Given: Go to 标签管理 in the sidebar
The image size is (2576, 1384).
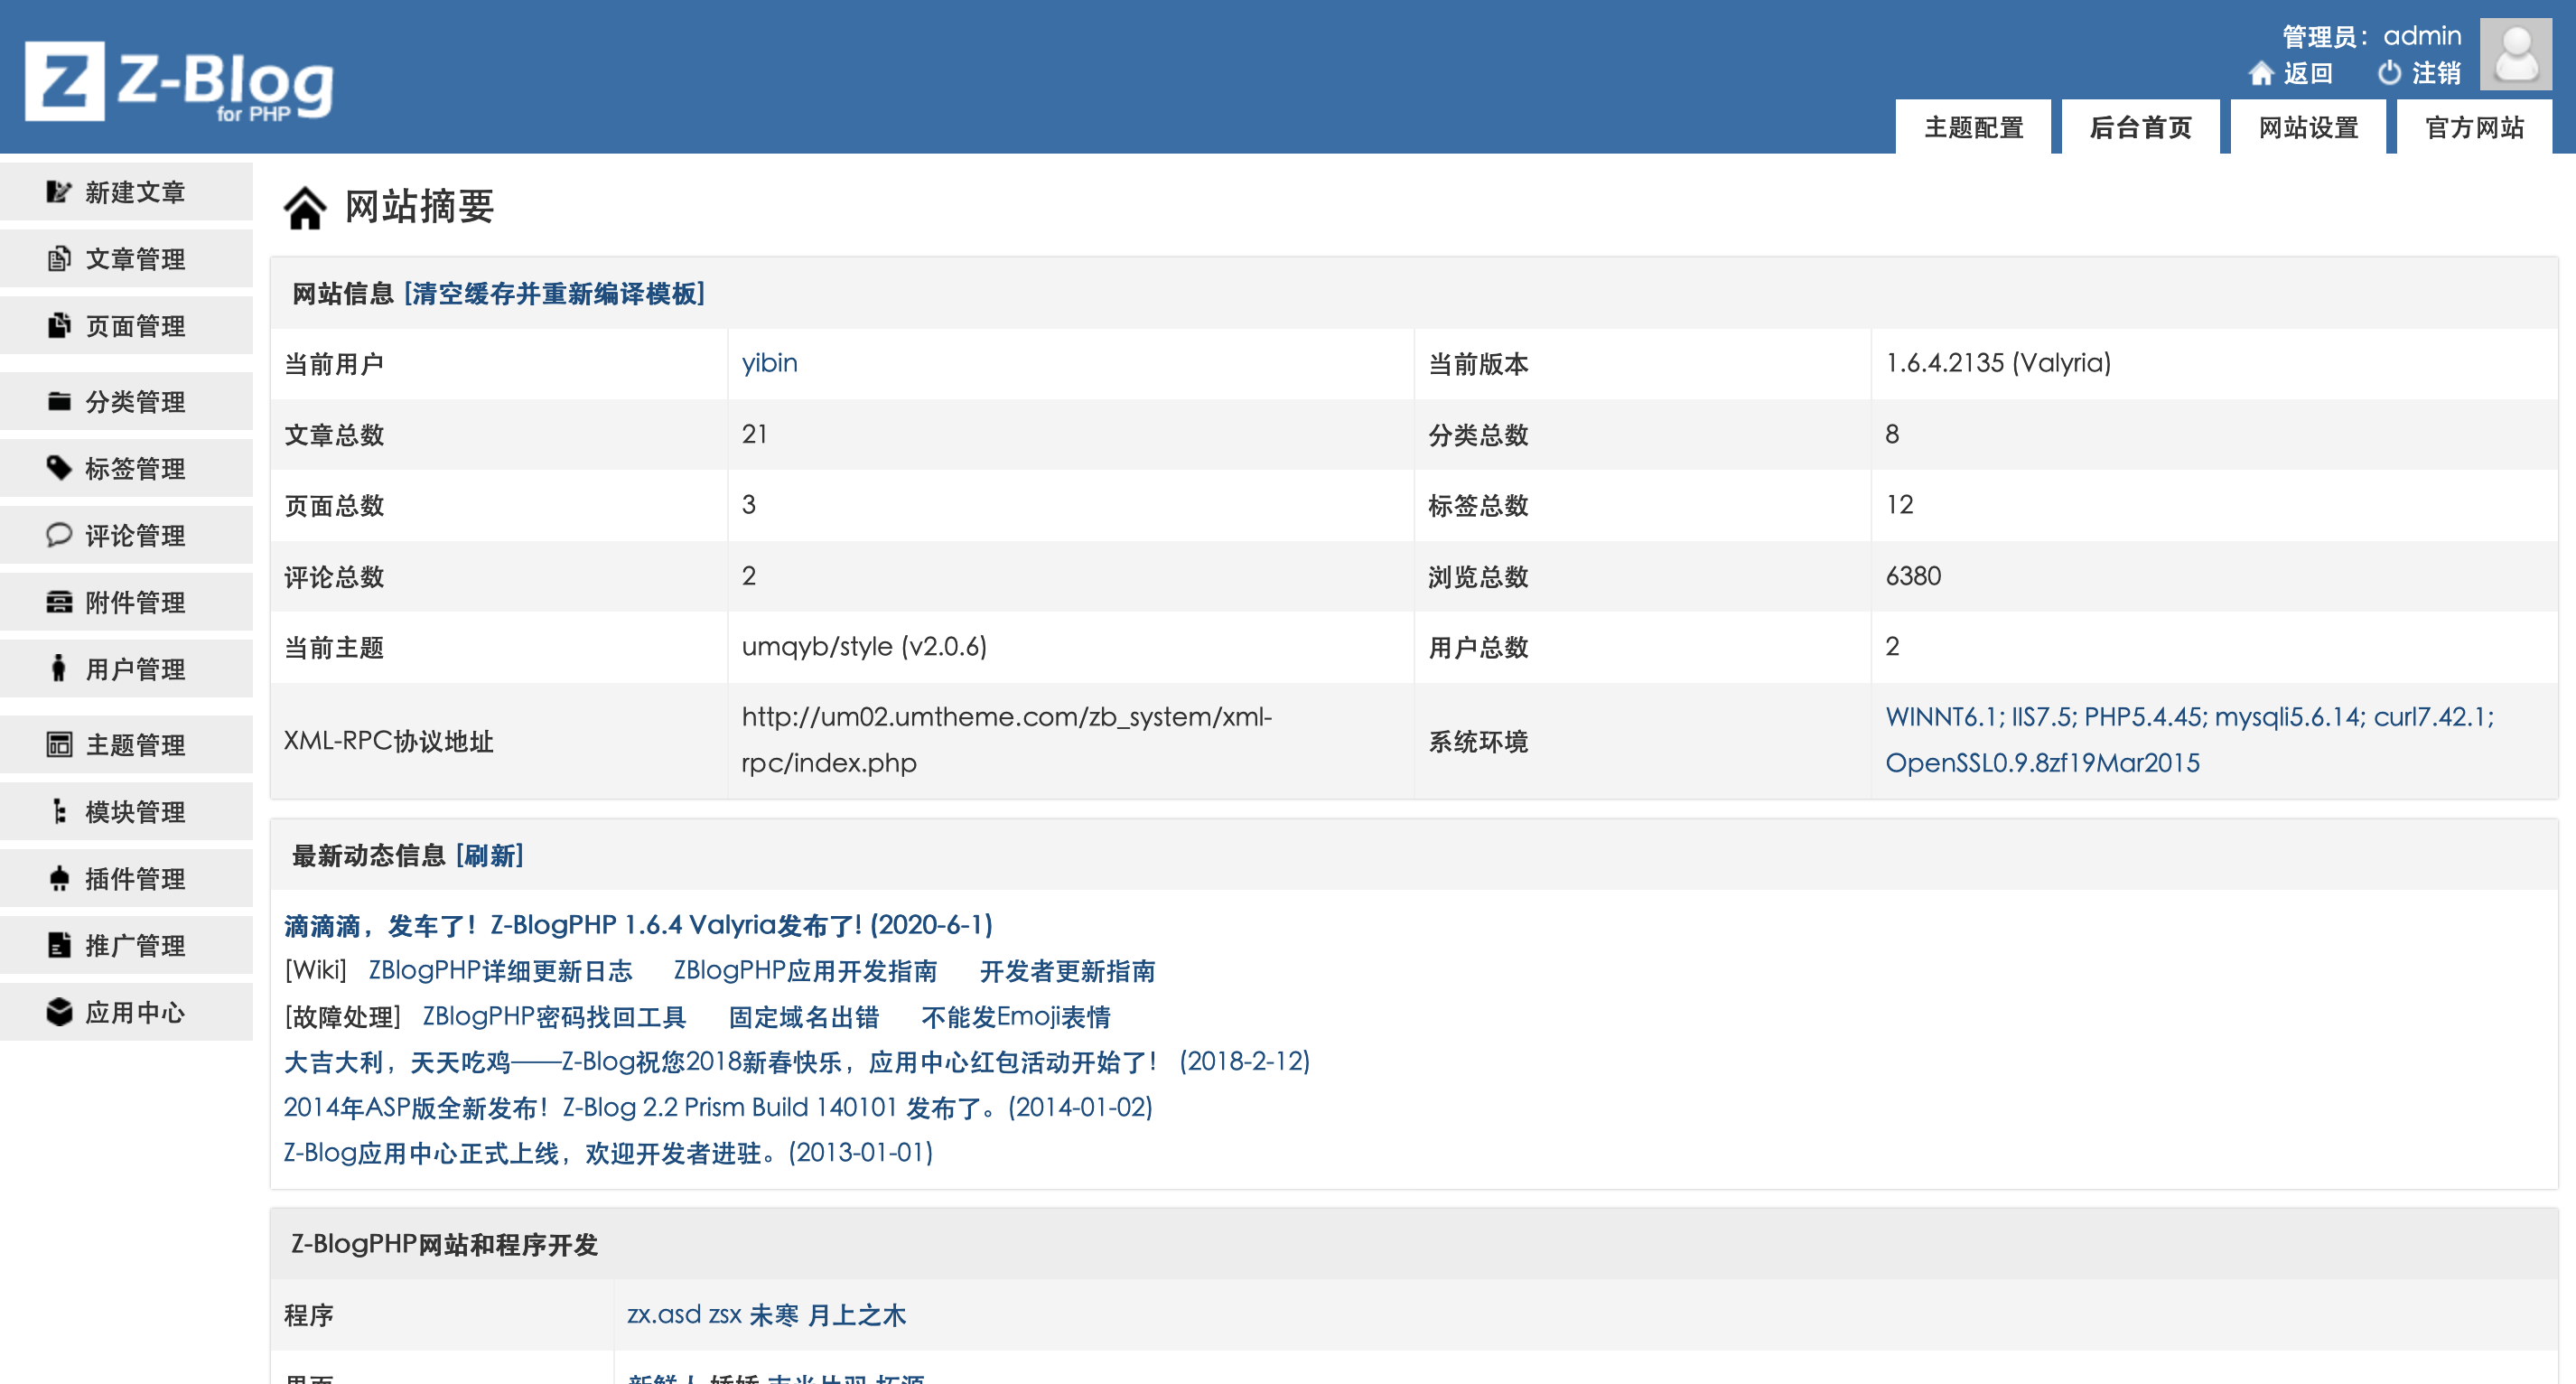Looking at the screenshot, I should tap(126, 468).
